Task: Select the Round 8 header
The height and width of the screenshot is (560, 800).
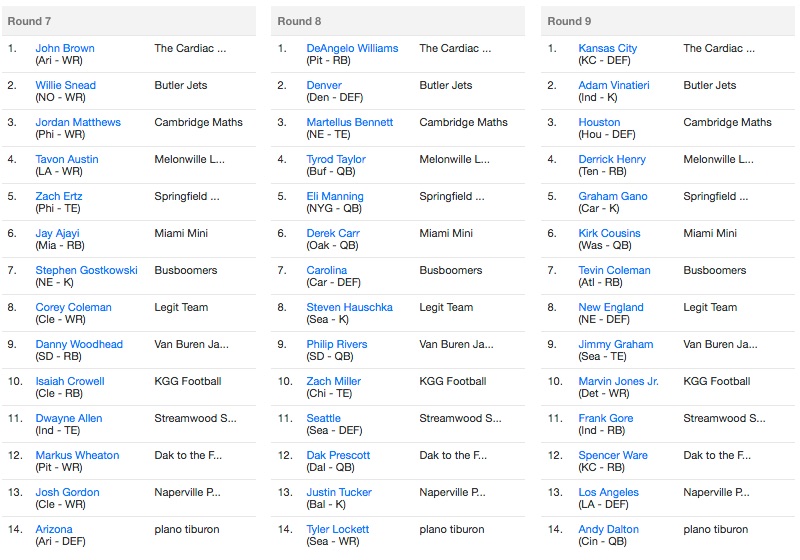Action: (398, 21)
